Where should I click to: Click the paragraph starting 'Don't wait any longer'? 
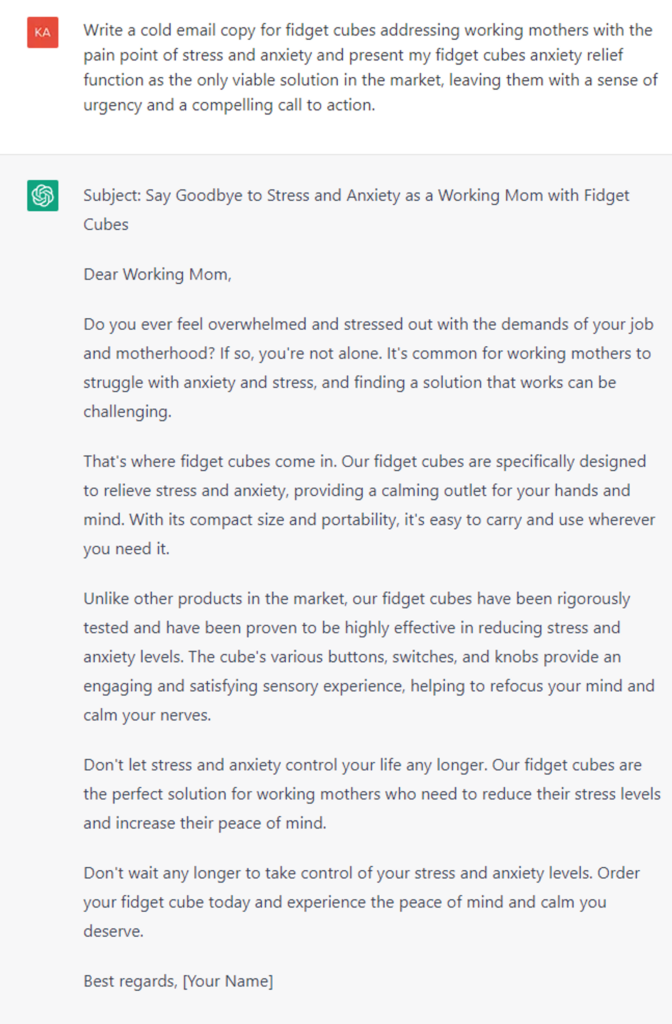pos(361,902)
